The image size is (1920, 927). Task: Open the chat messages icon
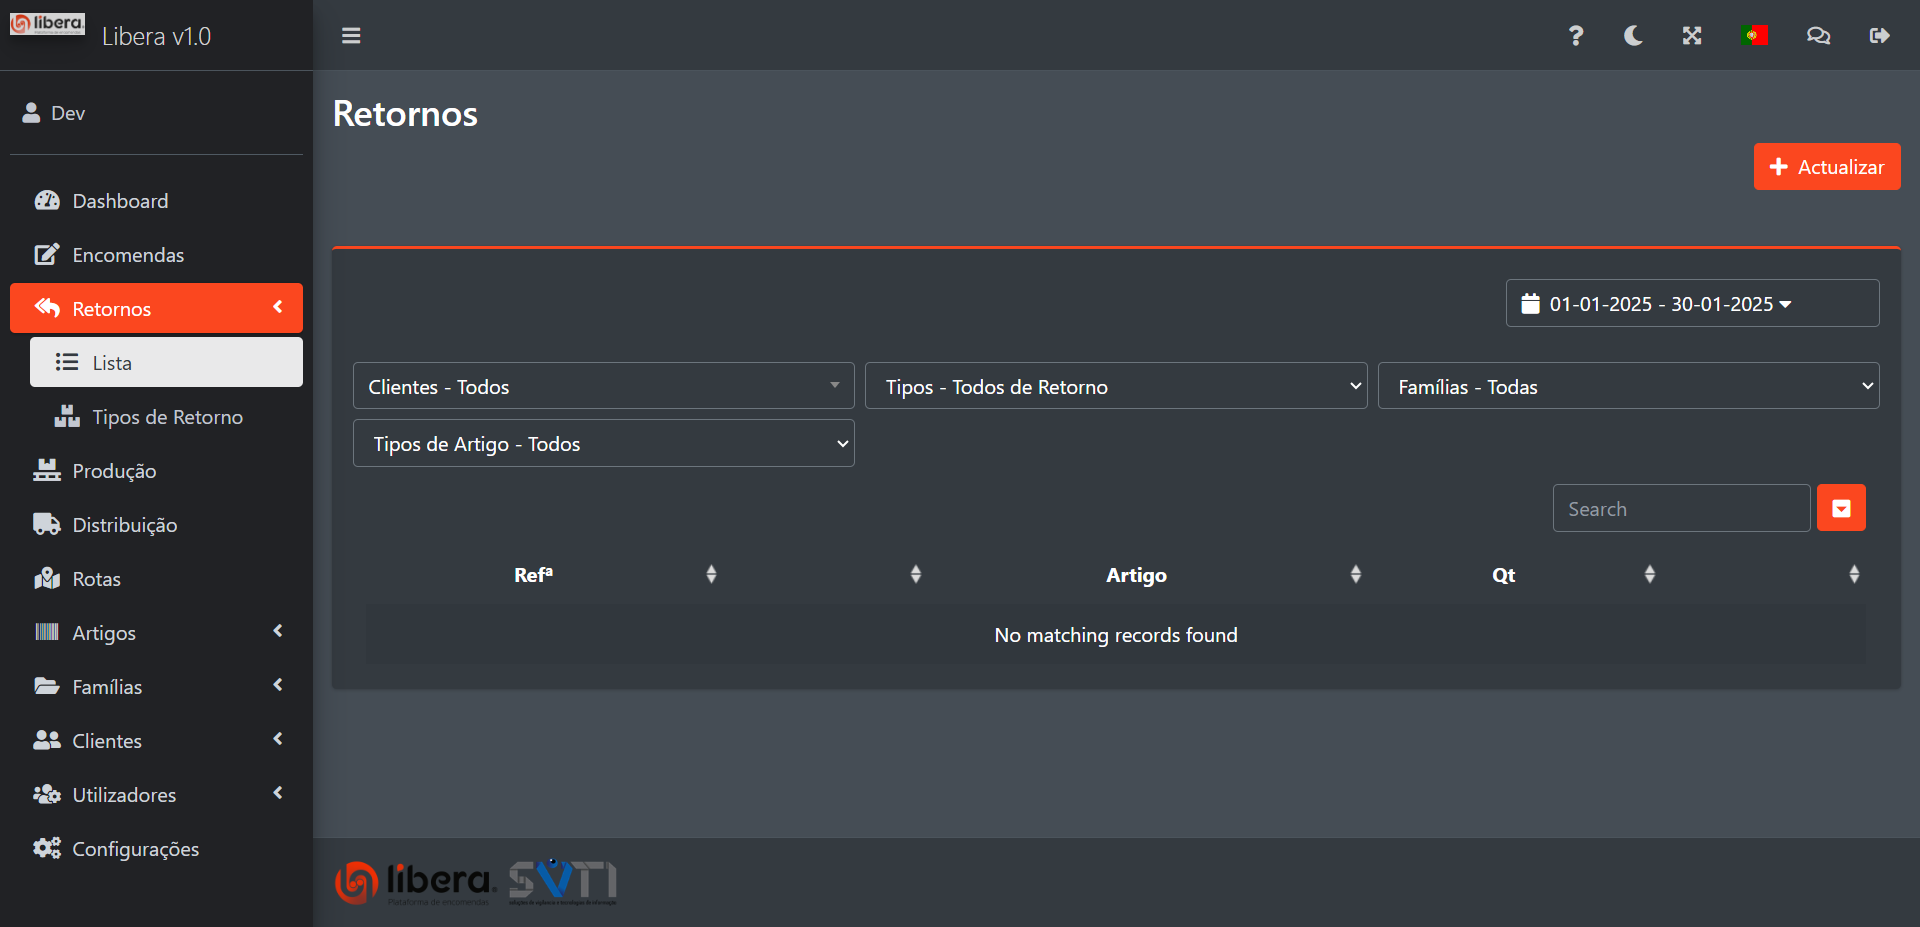click(1818, 36)
